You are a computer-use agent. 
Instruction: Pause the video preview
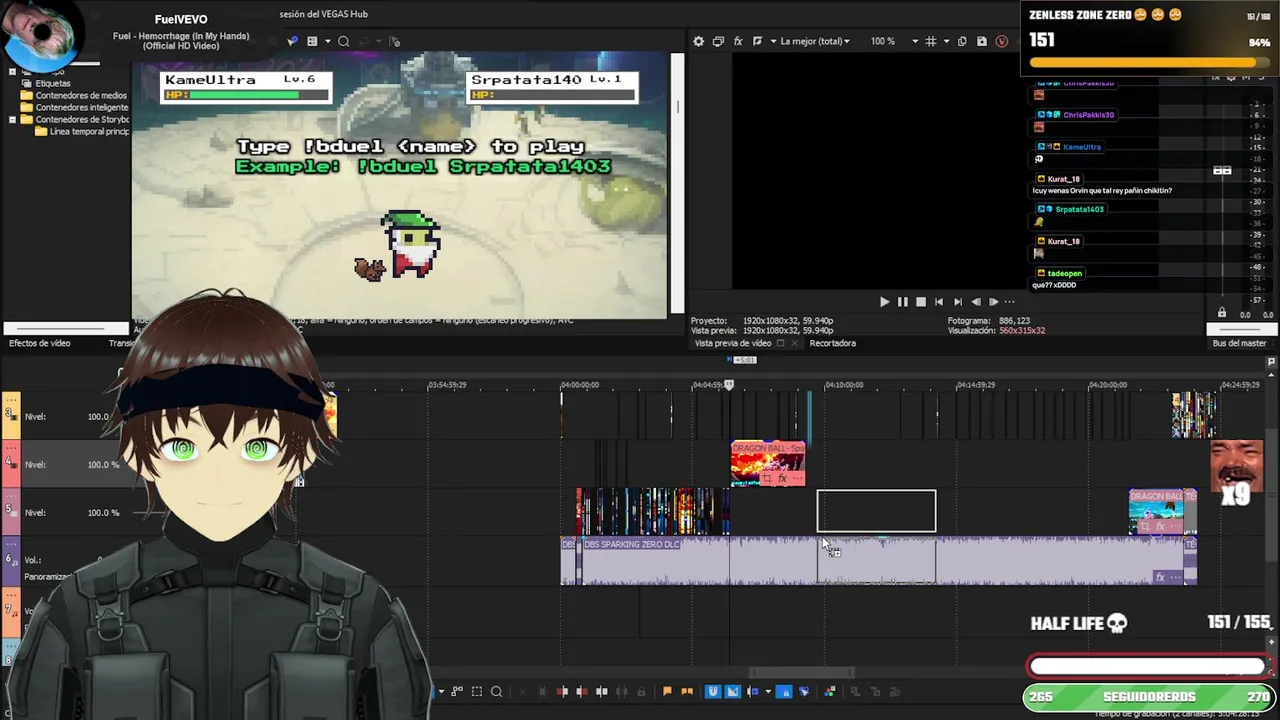(903, 302)
